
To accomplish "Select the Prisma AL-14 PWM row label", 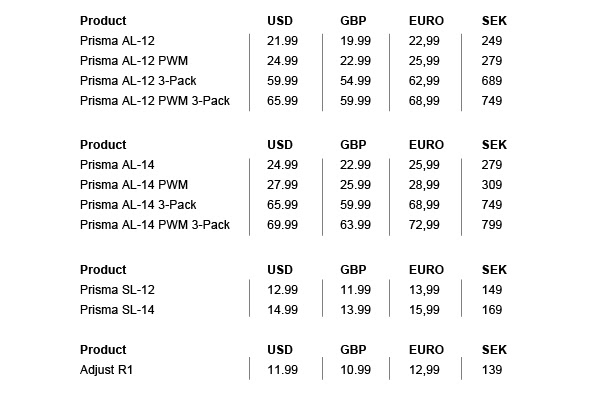I will click(134, 185).
